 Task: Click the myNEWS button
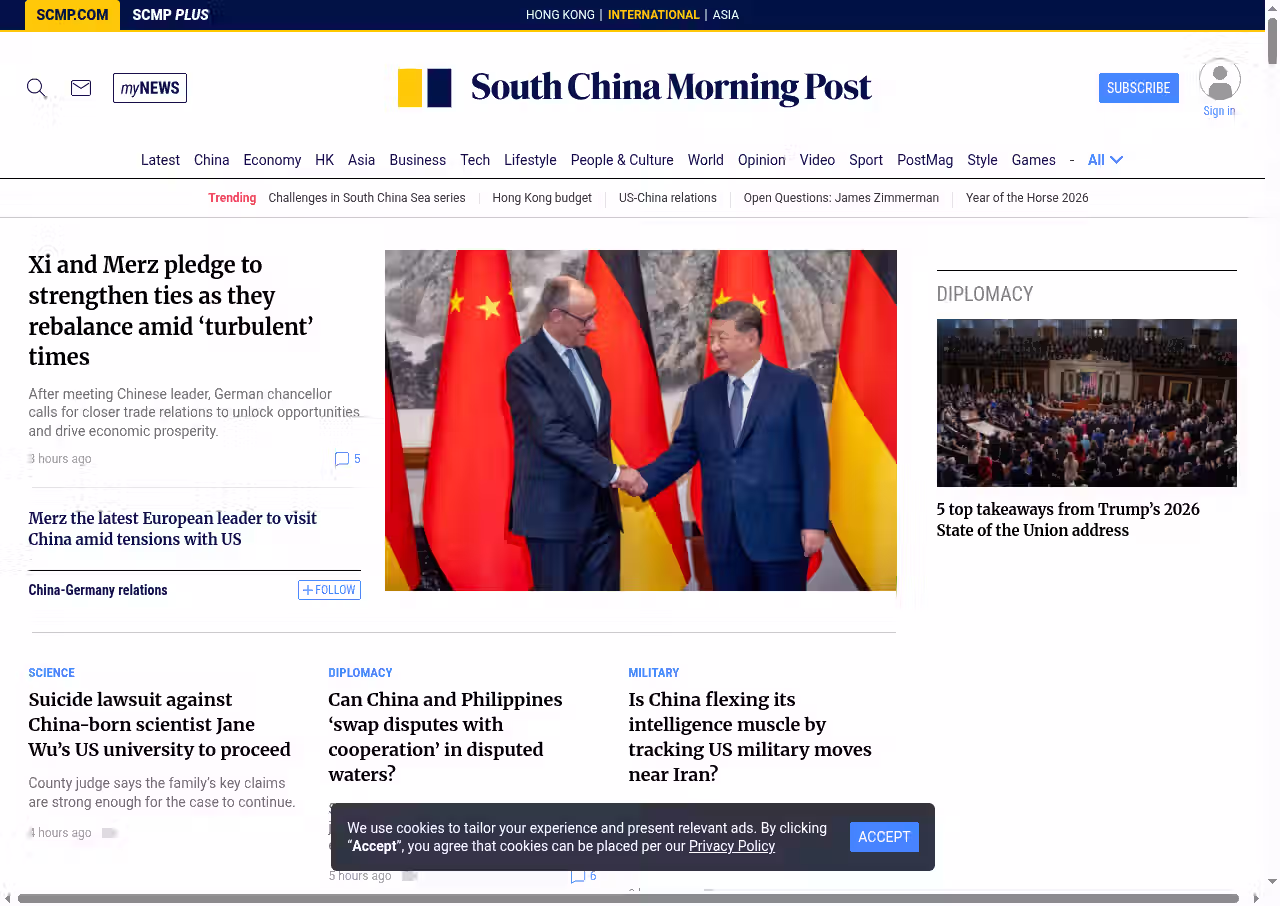click(150, 88)
